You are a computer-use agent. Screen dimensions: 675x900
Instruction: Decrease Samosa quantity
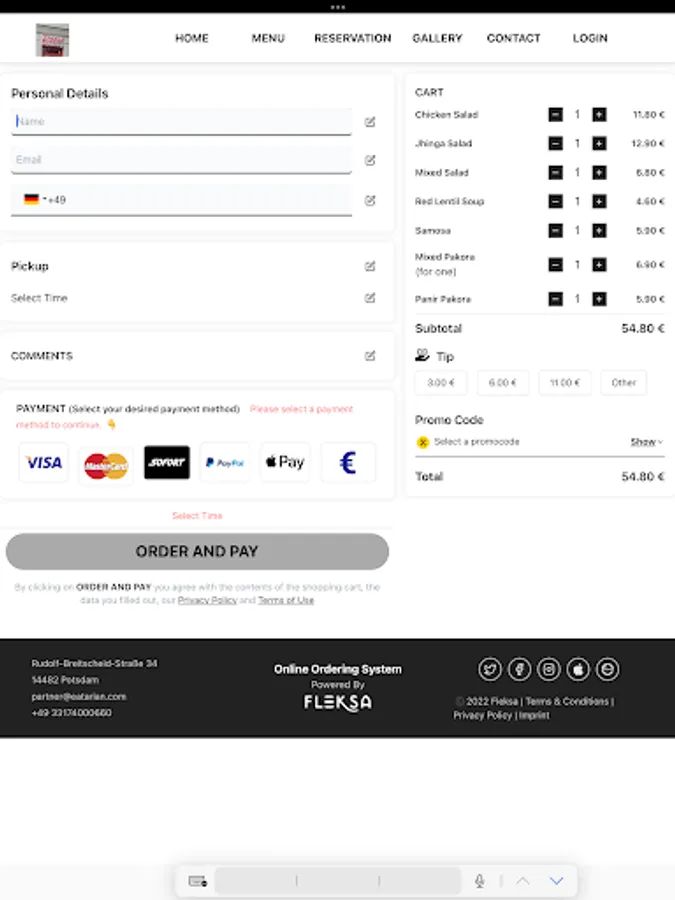(x=555, y=231)
